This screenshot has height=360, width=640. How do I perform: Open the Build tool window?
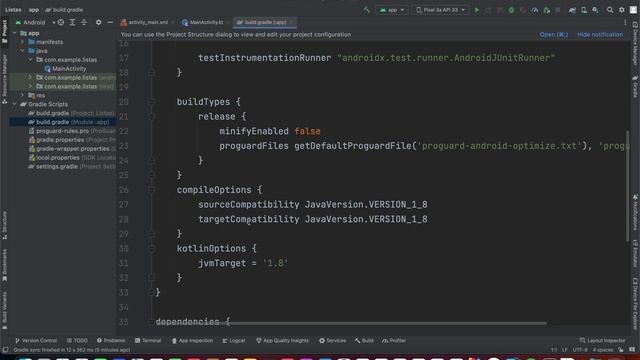(364, 340)
